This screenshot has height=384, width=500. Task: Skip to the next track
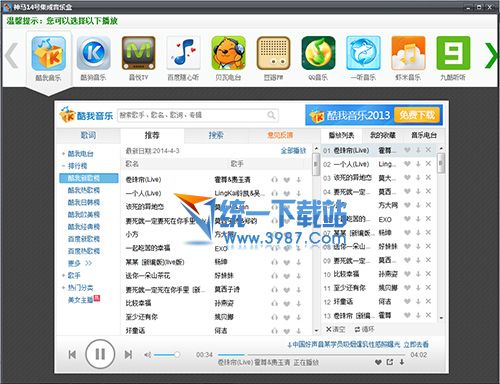point(128,355)
